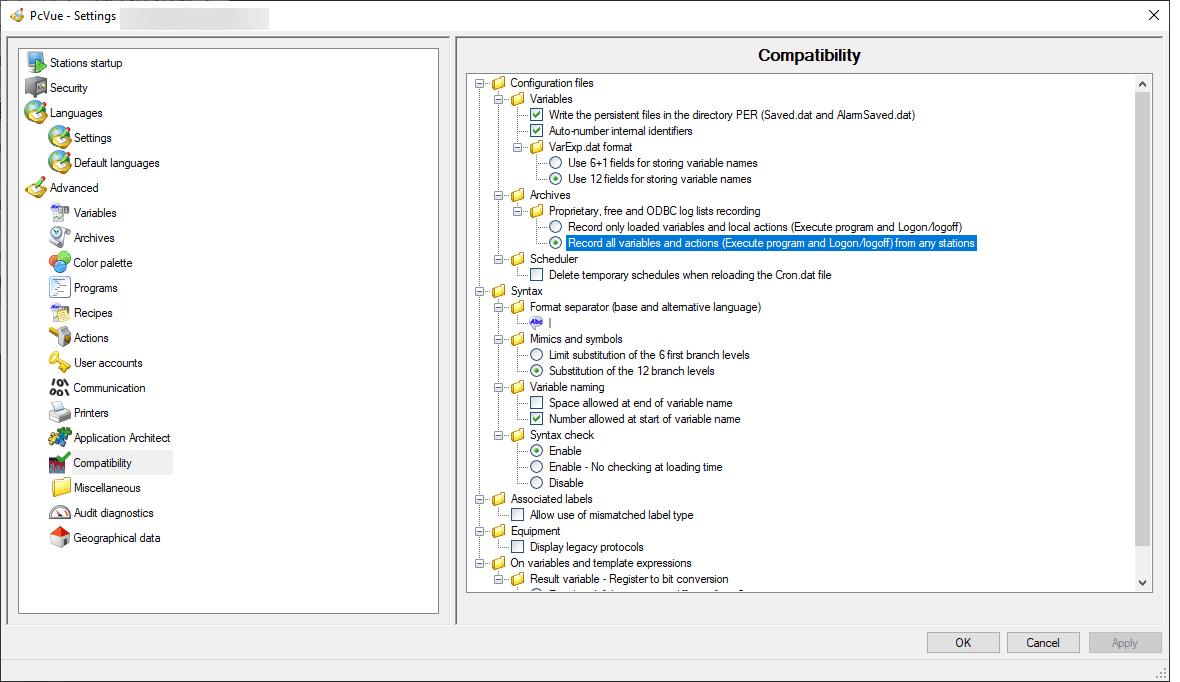Click the Security safe icon

[35, 87]
